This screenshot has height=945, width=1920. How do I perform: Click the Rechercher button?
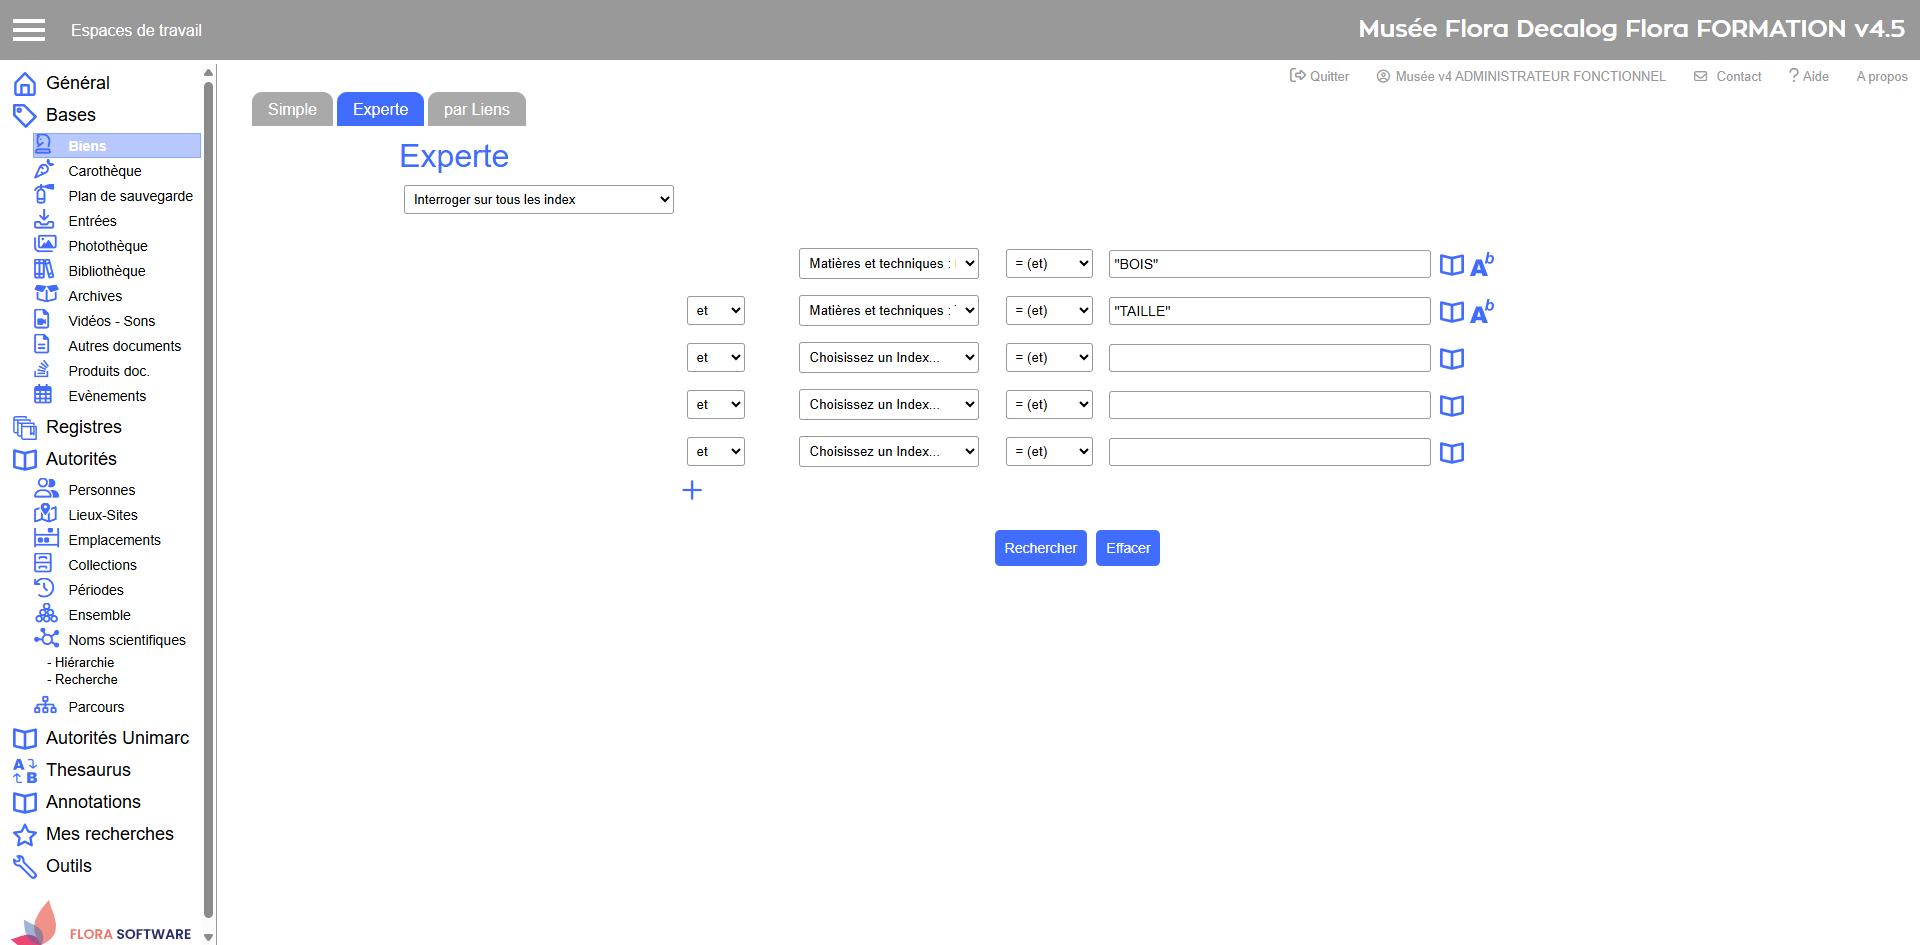(x=1040, y=548)
